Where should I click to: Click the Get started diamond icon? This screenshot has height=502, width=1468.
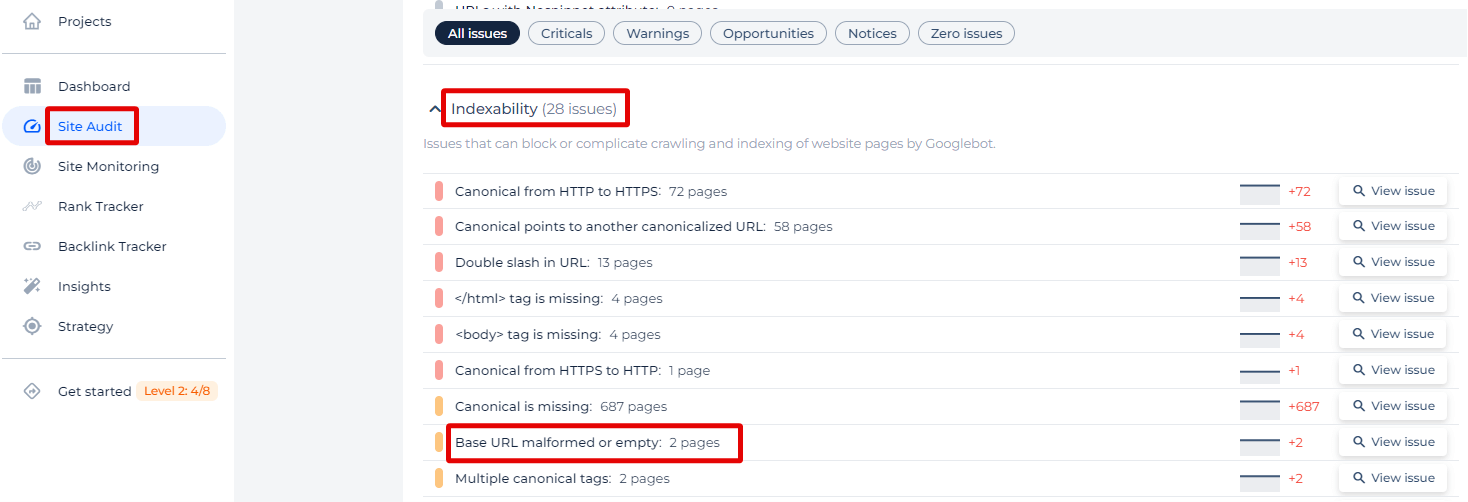[x=32, y=391]
